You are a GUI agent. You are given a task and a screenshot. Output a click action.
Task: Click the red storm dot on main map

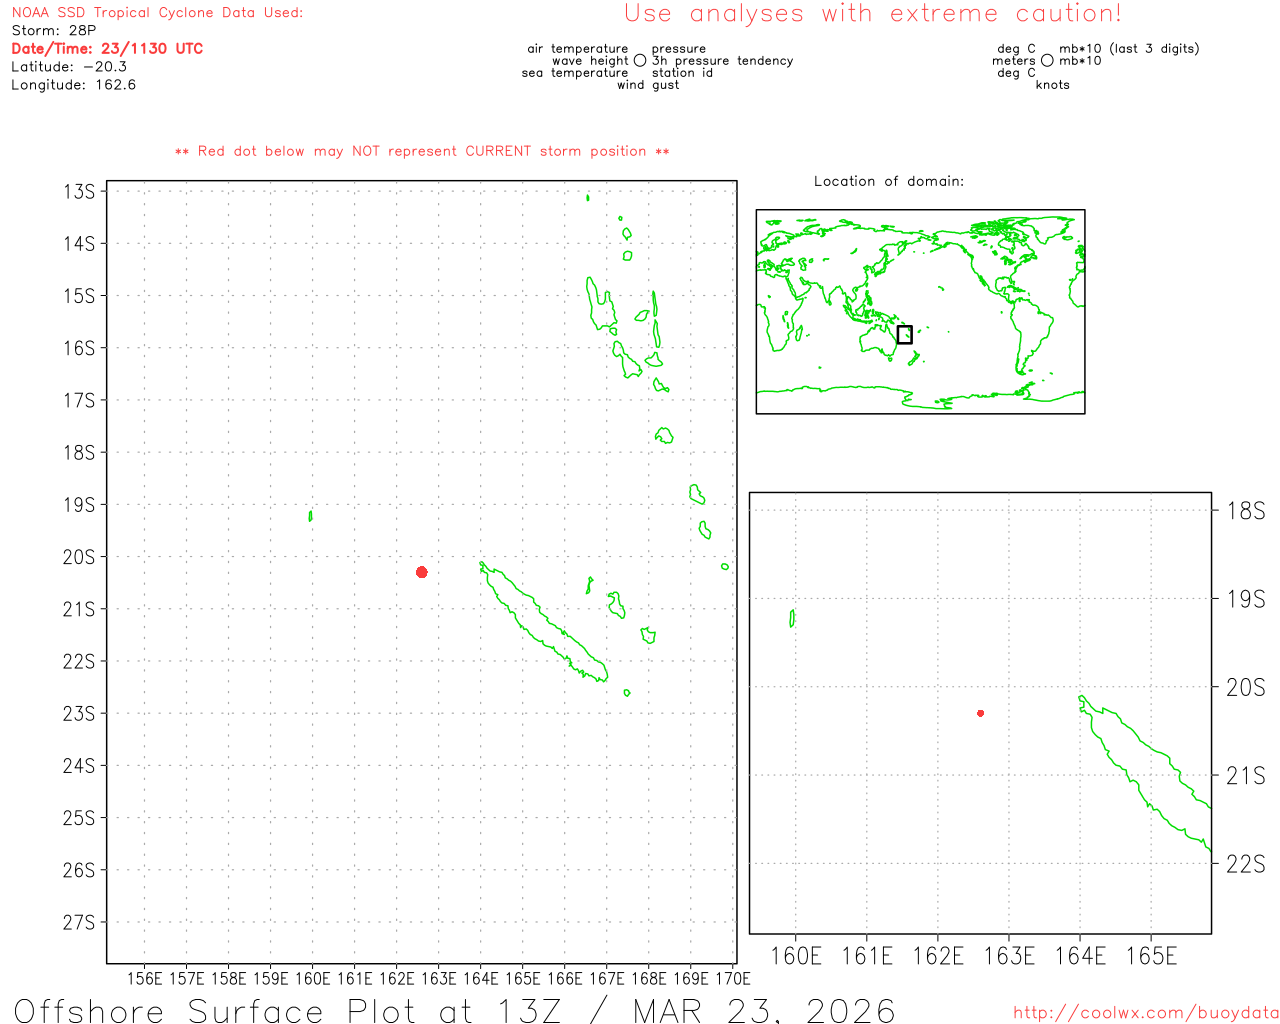422,572
